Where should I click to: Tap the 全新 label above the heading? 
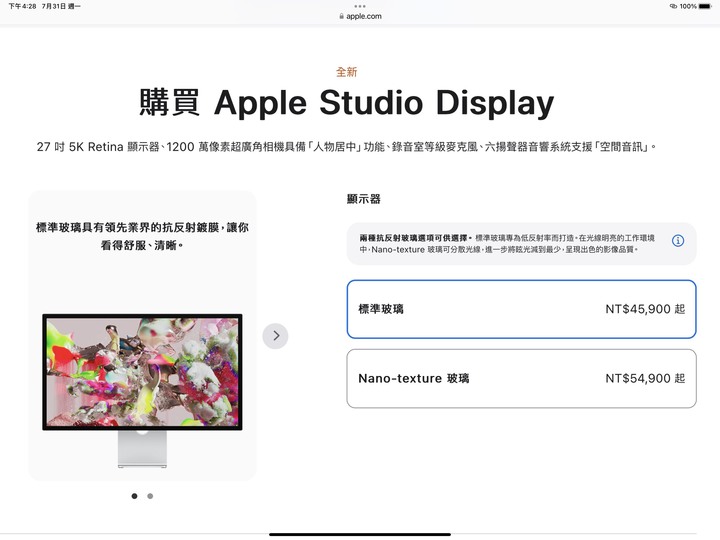(347, 72)
